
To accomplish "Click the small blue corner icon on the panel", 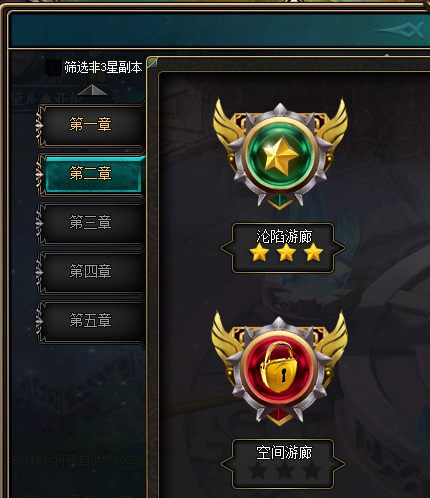I will [x=152, y=62].
